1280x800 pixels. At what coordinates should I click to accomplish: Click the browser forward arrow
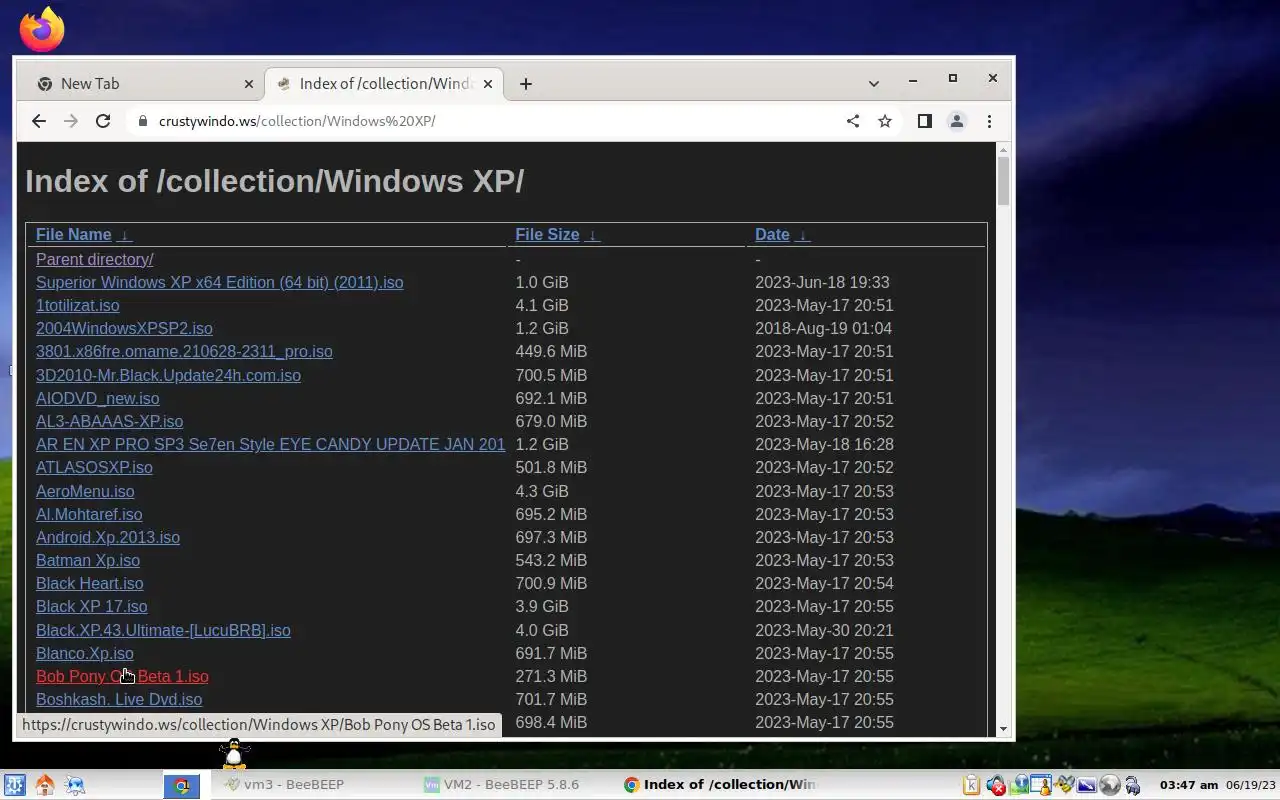[70, 121]
